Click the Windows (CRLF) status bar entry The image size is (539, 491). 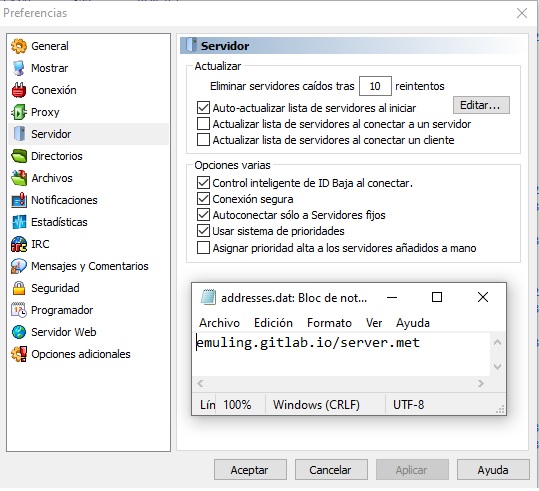point(316,405)
